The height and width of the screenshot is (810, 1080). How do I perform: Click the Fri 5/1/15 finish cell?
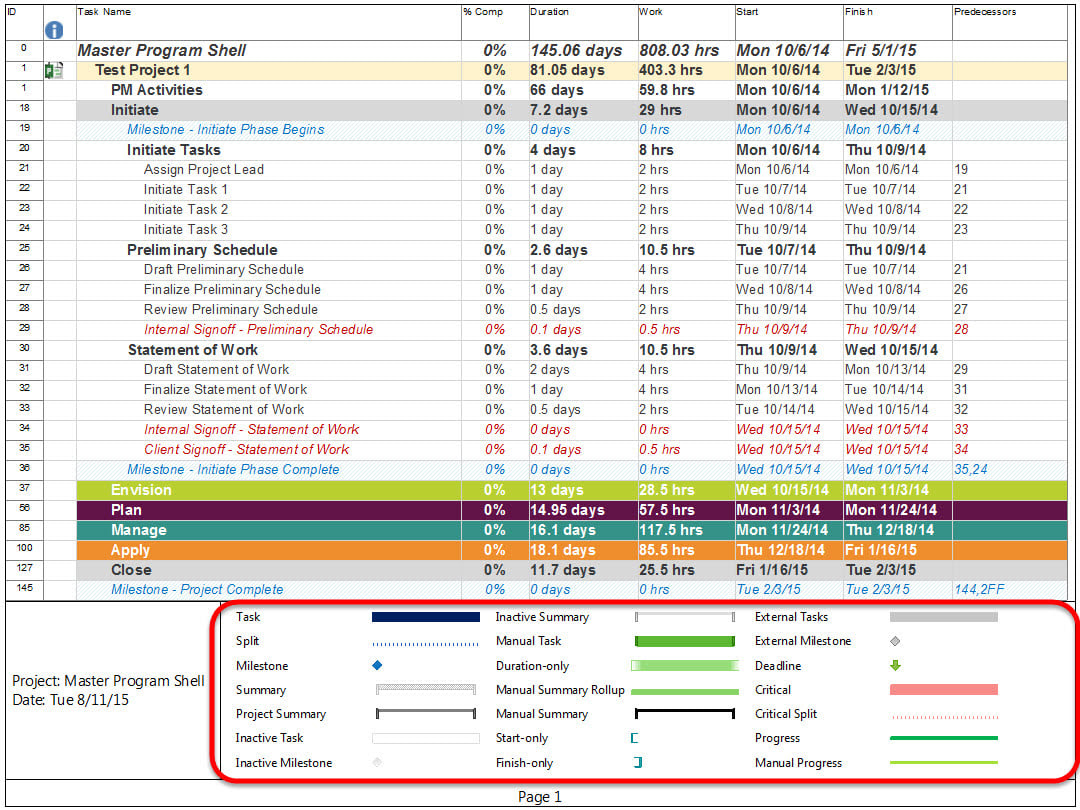pyautogui.click(x=898, y=50)
